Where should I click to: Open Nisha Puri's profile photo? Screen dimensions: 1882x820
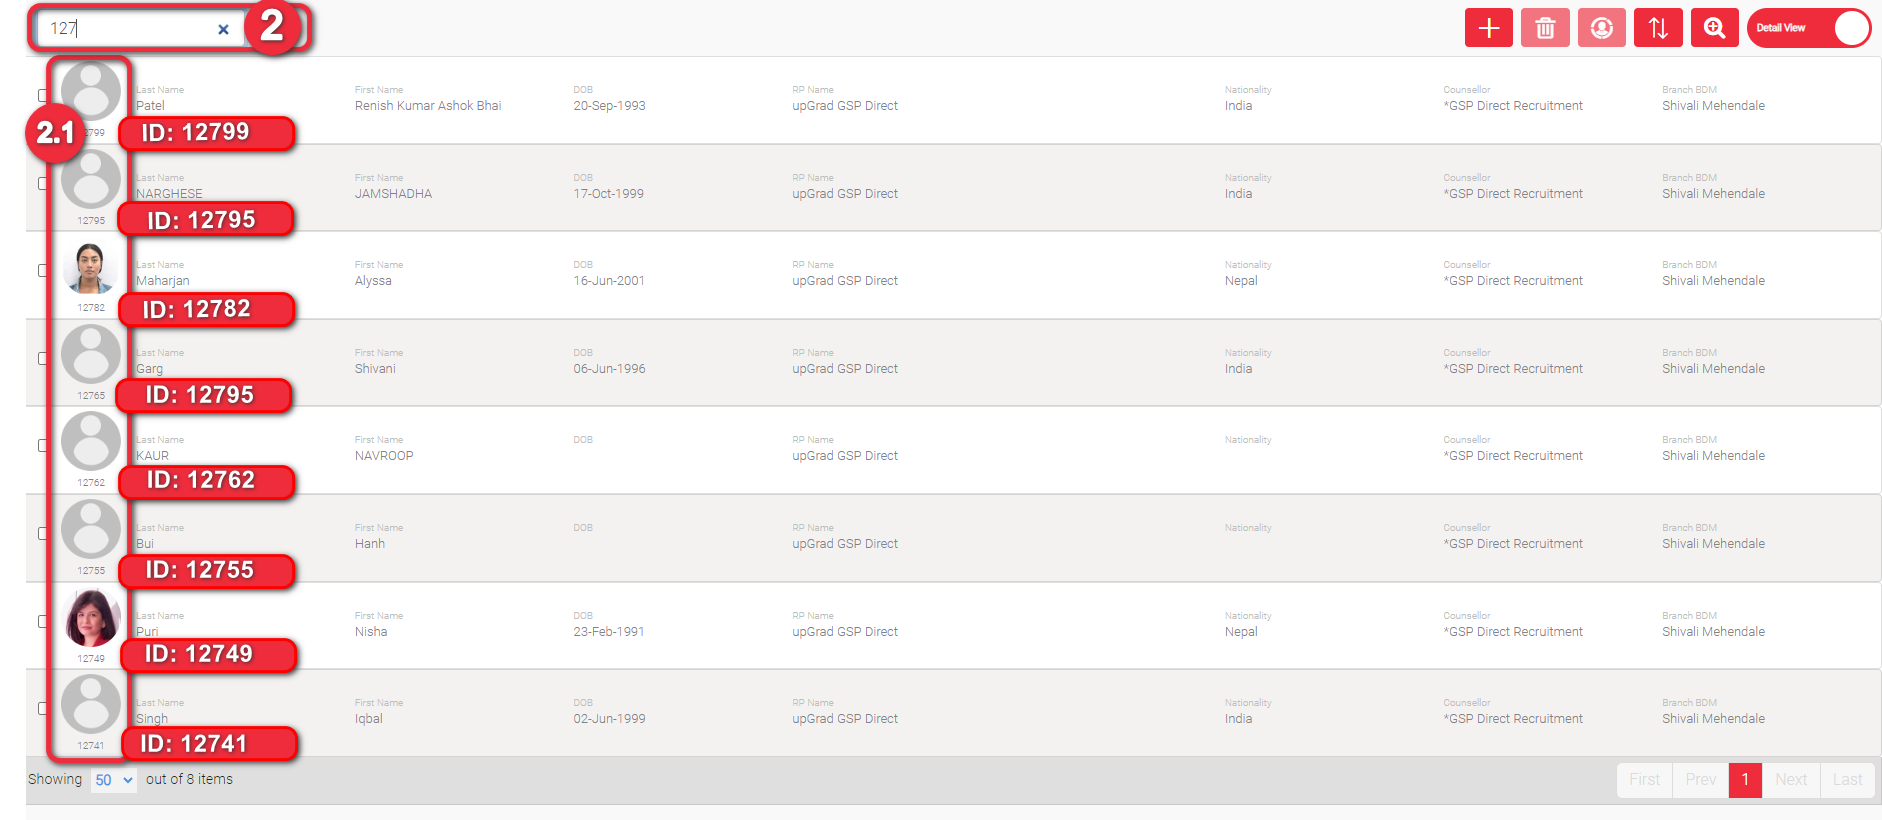[91, 618]
